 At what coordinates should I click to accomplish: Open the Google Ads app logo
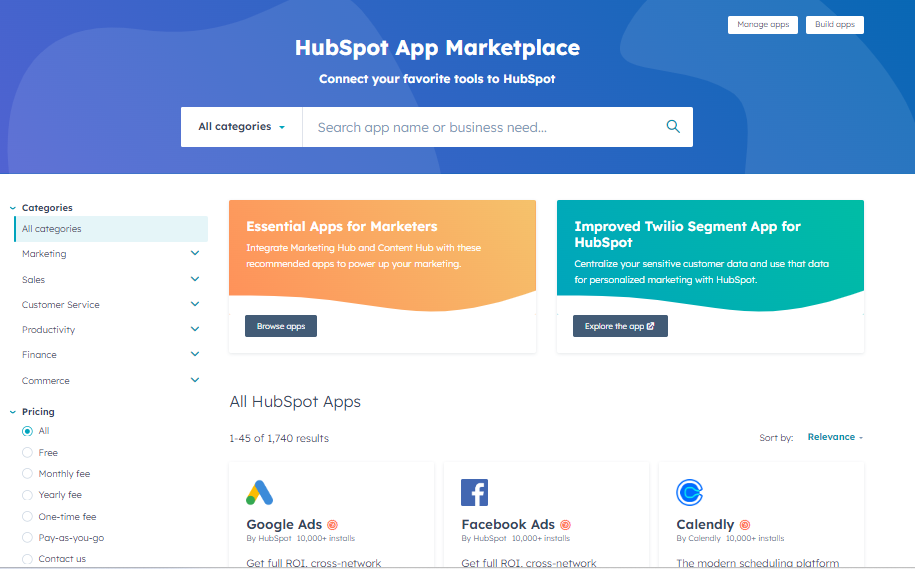click(x=260, y=492)
